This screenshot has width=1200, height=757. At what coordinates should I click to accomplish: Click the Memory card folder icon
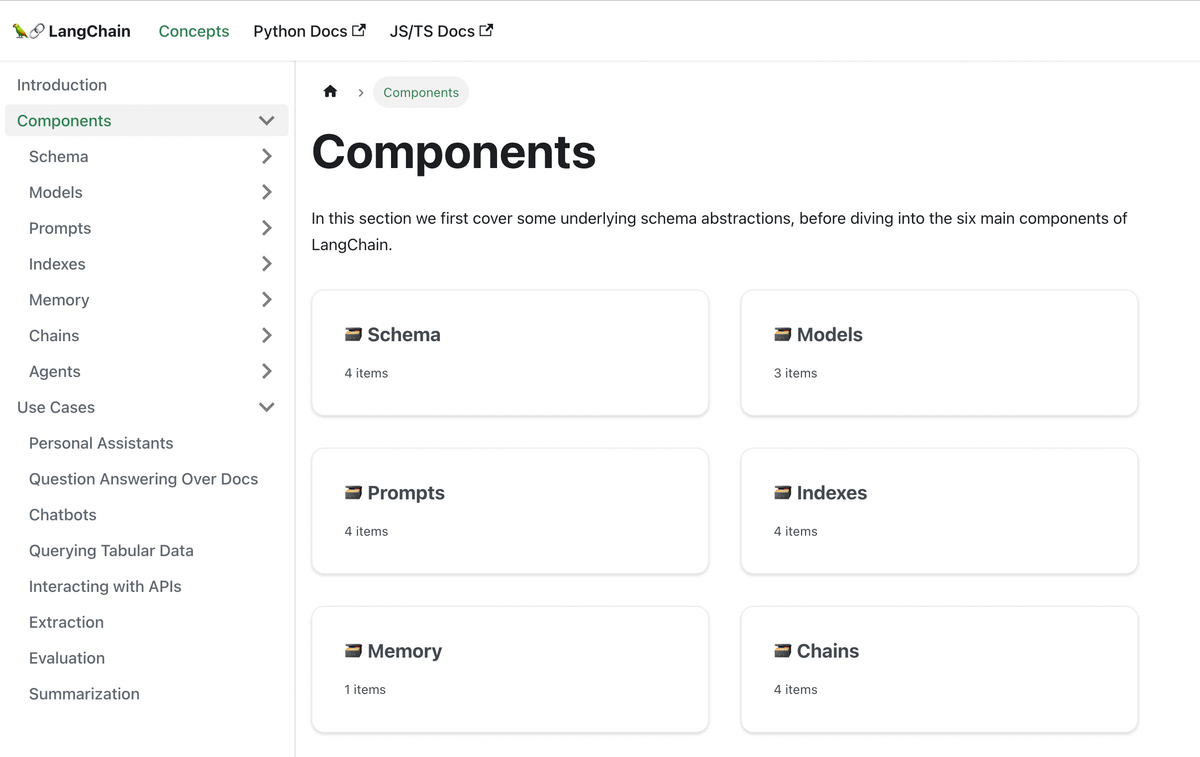click(353, 651)
